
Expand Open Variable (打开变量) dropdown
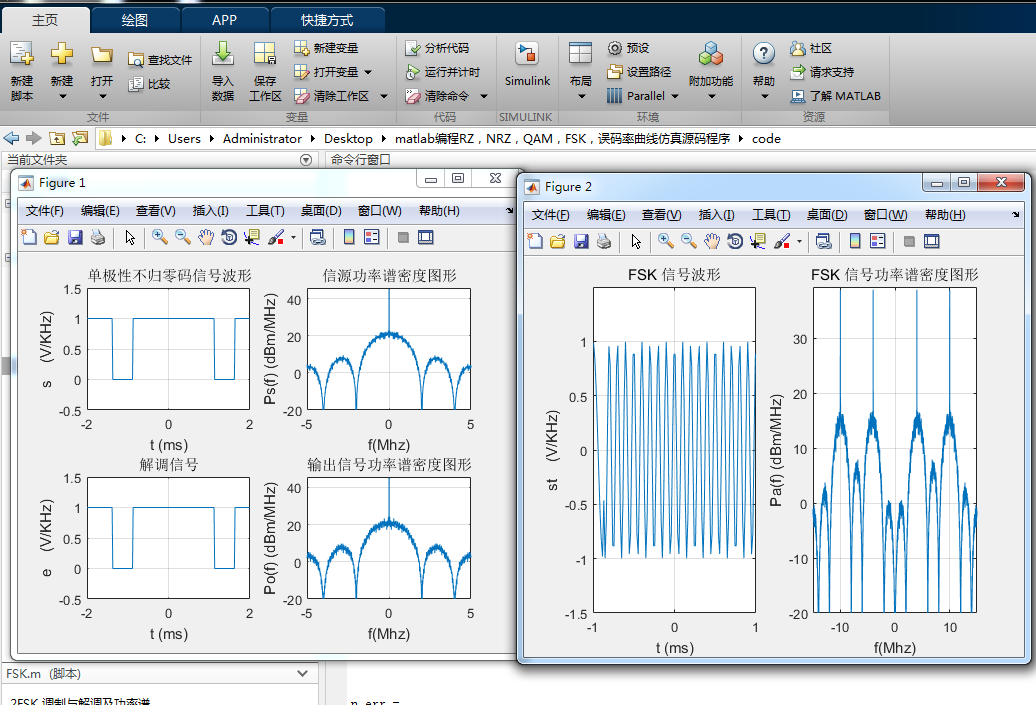click(368, 72)
